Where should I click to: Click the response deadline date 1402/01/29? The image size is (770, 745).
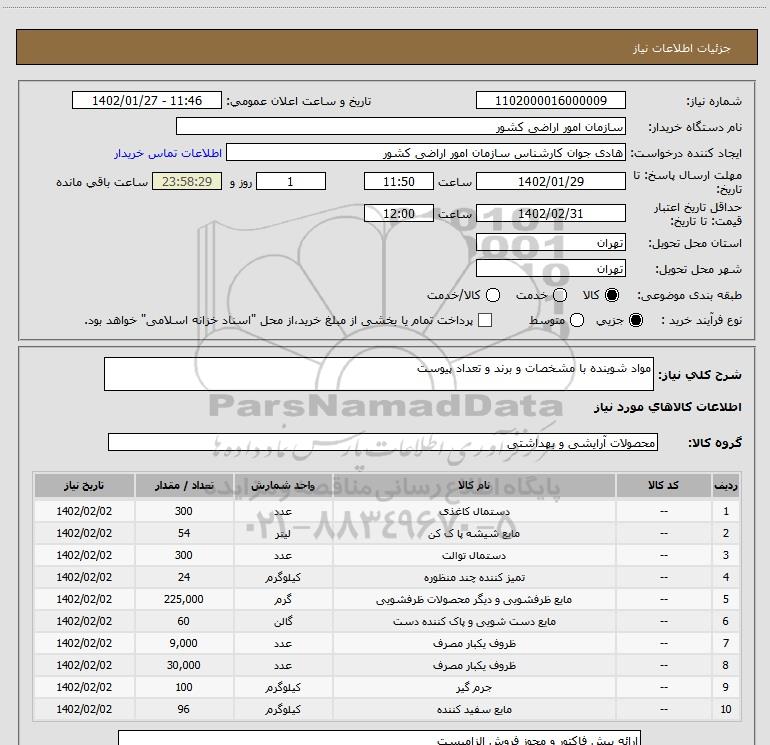click(x=550, y=181)
